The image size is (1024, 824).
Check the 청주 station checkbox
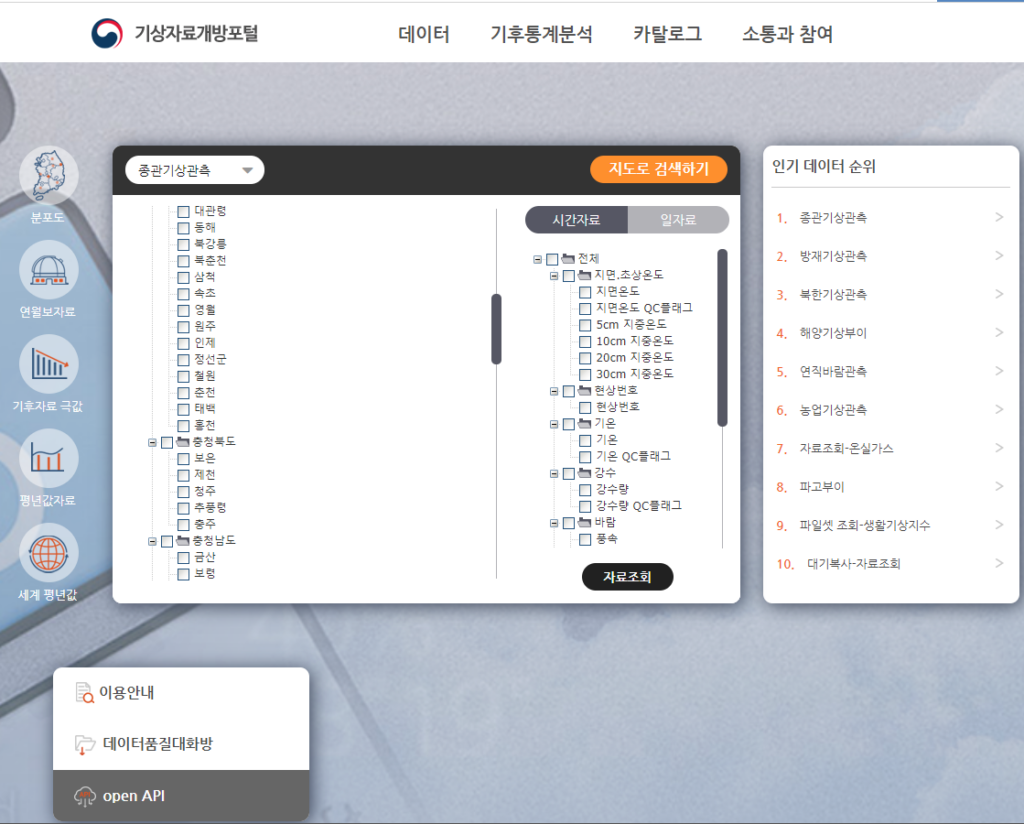(x=184, y=492)
